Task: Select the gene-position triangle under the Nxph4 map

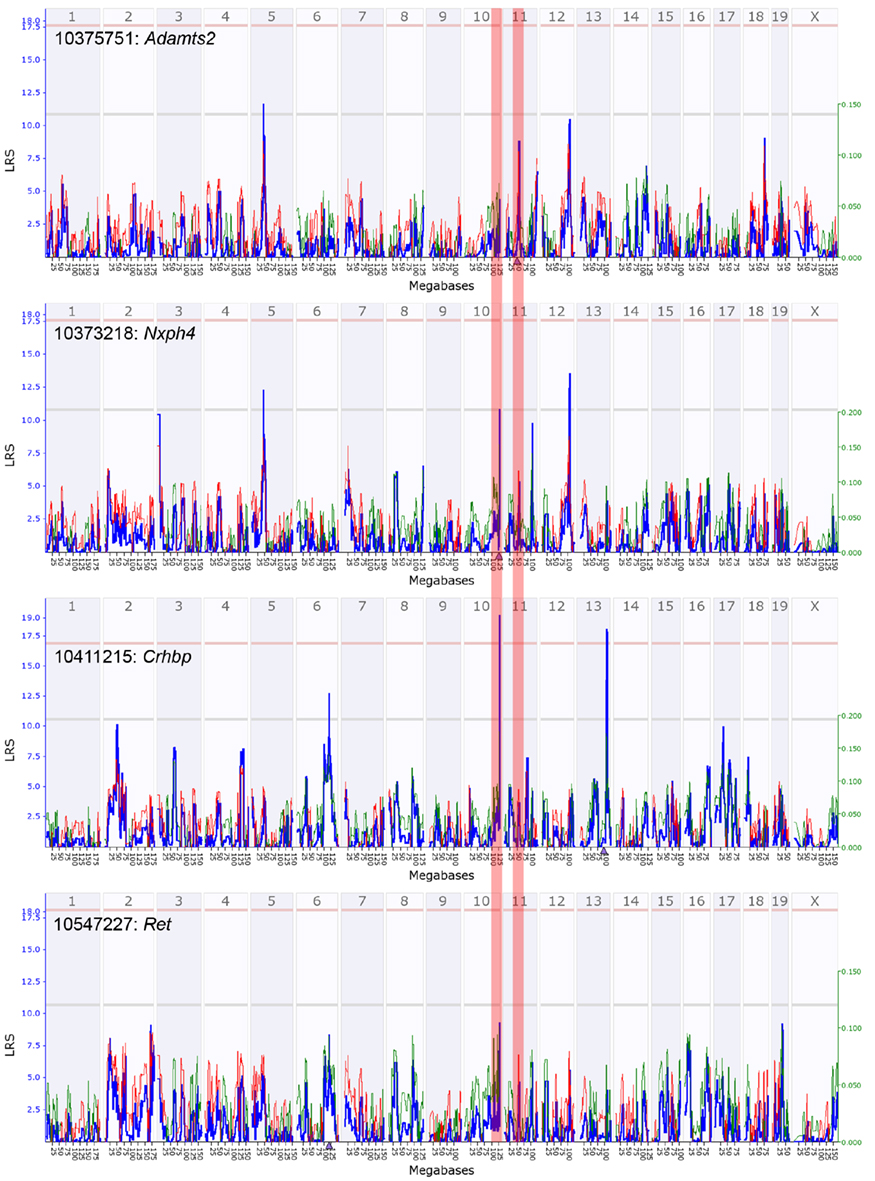Action: pos(498,556)
